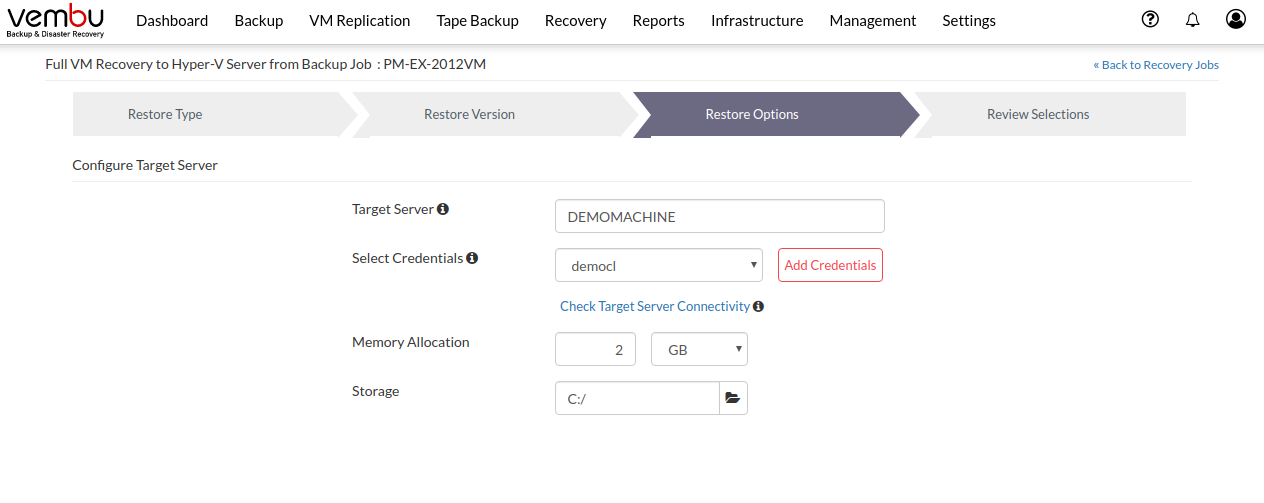
Task: Click info icon beside Check Target Server Connectivity
Action: [758, 306]
